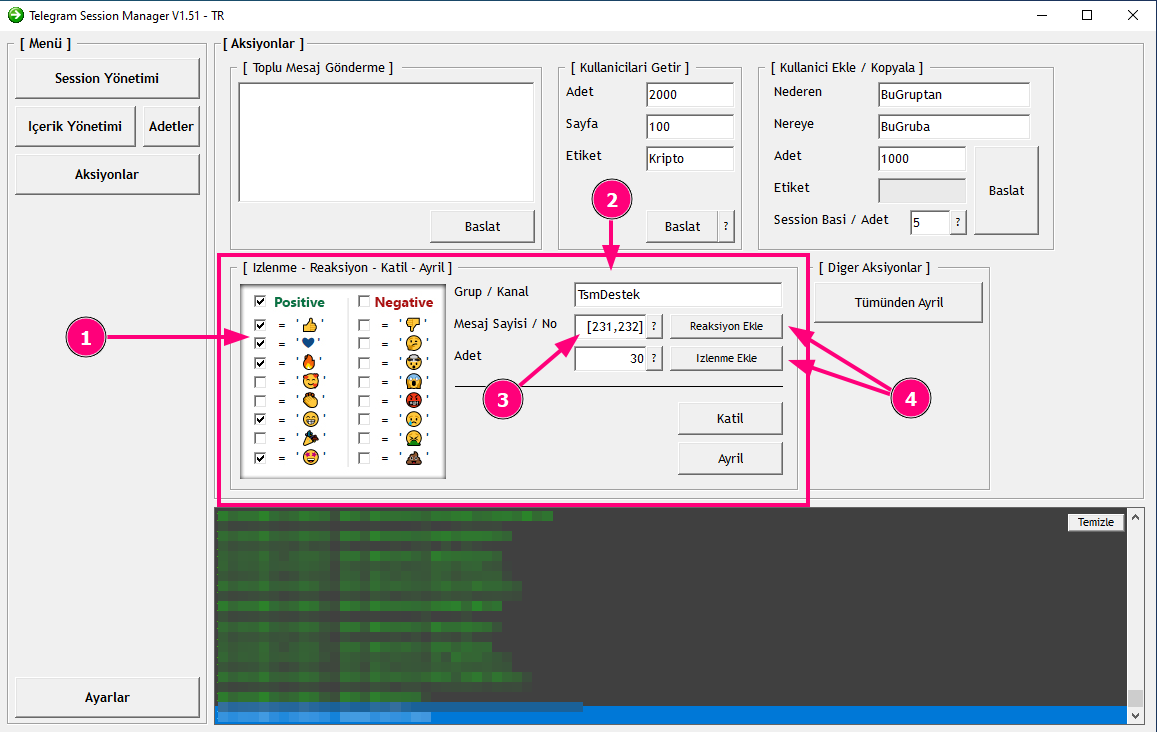
Task: Check the checkbox beside poop emoji
Action: point(364,458)
